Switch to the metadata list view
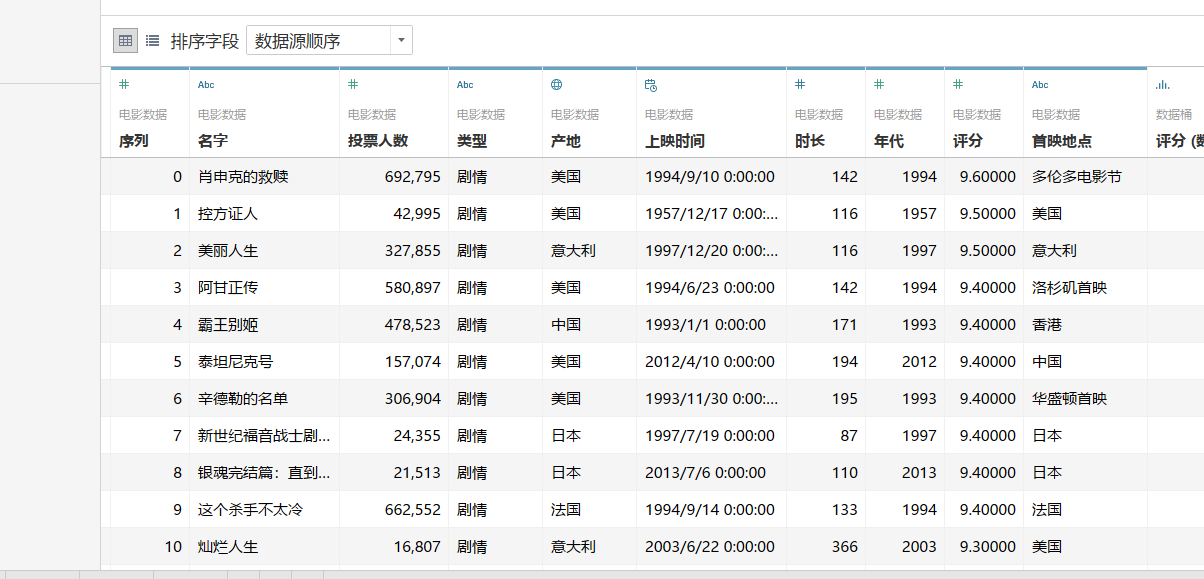The height and width of the screenshot is (579, 1204). [x=152, y=40]
